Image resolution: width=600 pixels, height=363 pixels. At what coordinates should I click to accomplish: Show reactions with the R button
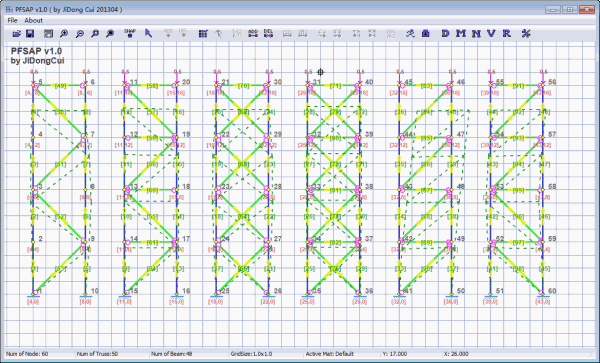[507, 34]
